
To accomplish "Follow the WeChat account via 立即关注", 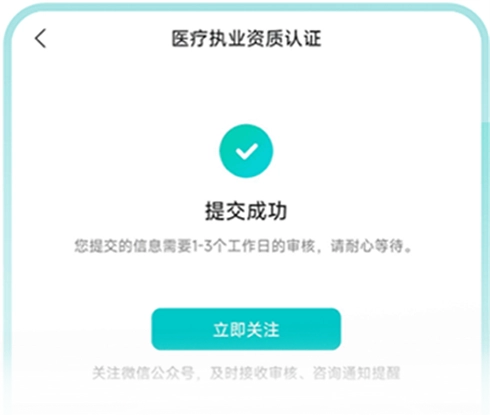I will coord(246,329).
